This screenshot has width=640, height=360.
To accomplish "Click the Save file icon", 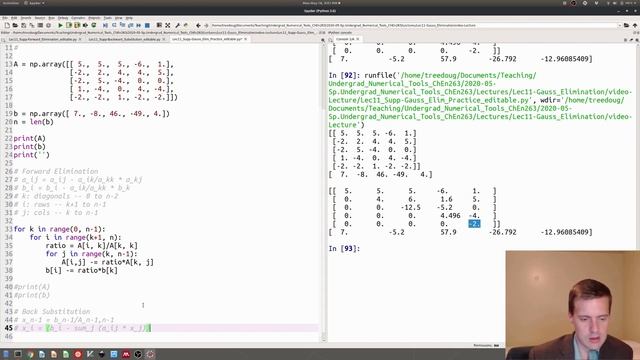I will (x=23, y=25).
